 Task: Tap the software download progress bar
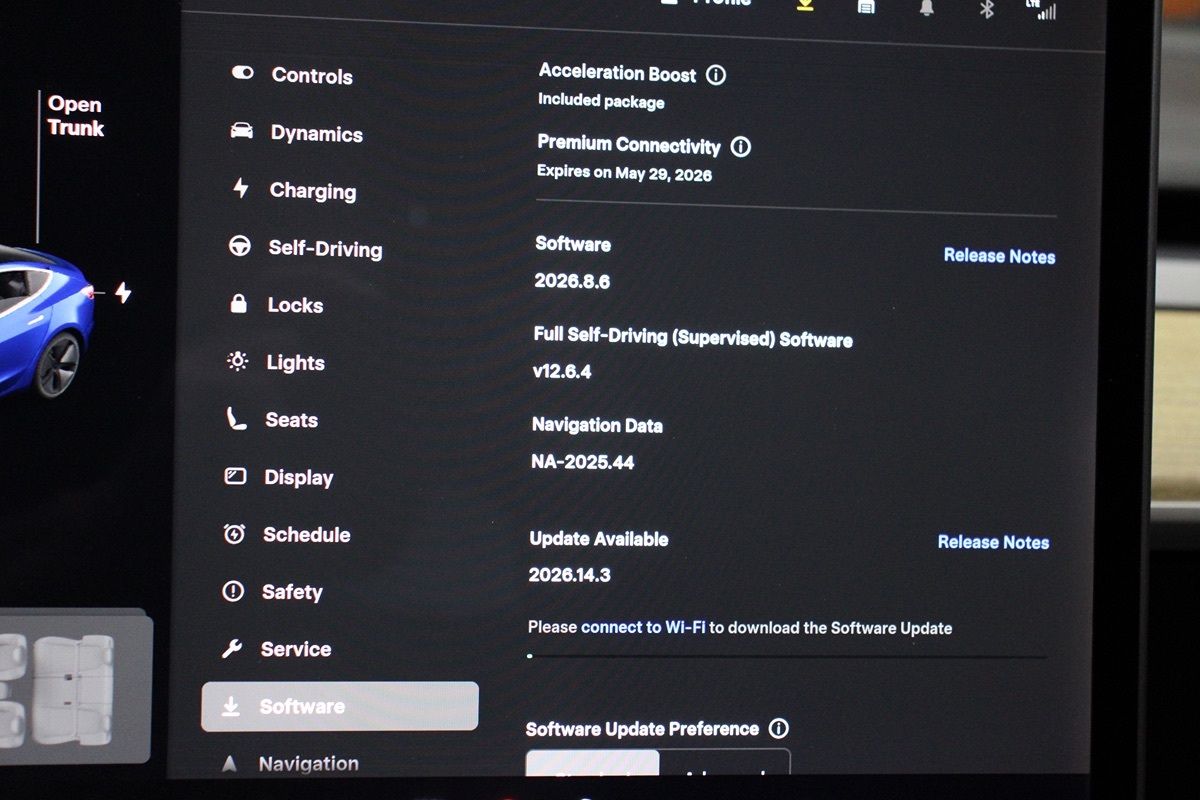click(787, 657)
